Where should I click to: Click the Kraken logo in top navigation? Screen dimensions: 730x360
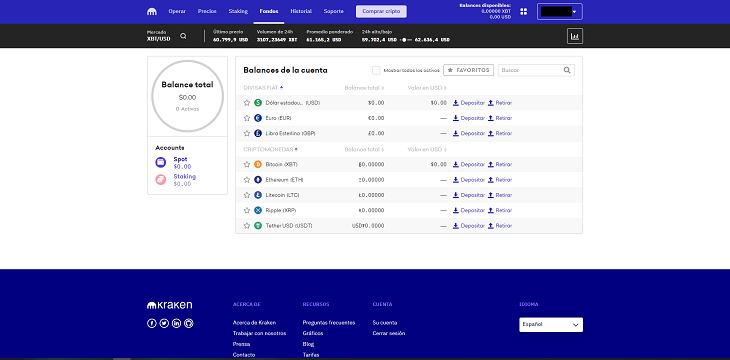[x=152, y=12]
